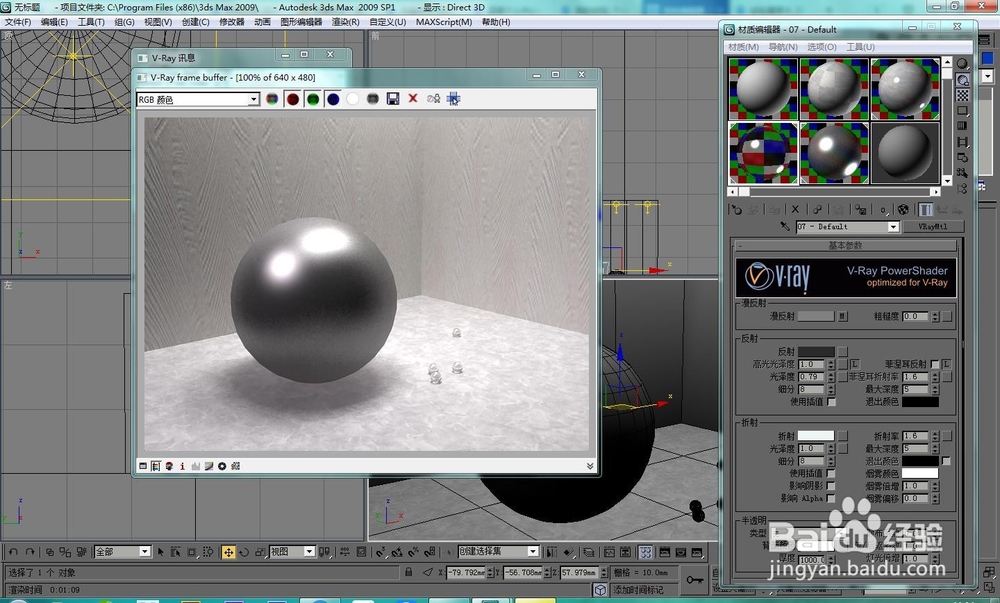Click the pixel info 'i' icon in frame buffer

tap(182, 466)
